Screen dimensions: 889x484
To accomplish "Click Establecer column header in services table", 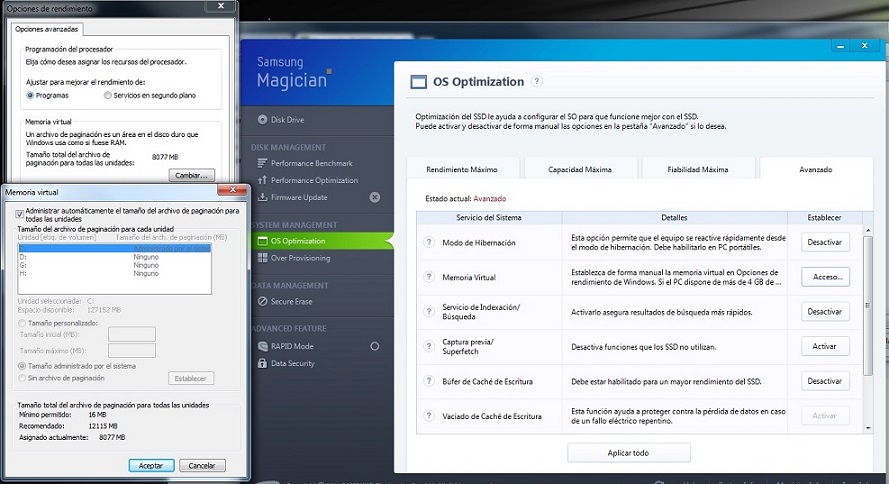I will [x=824, y=218].
